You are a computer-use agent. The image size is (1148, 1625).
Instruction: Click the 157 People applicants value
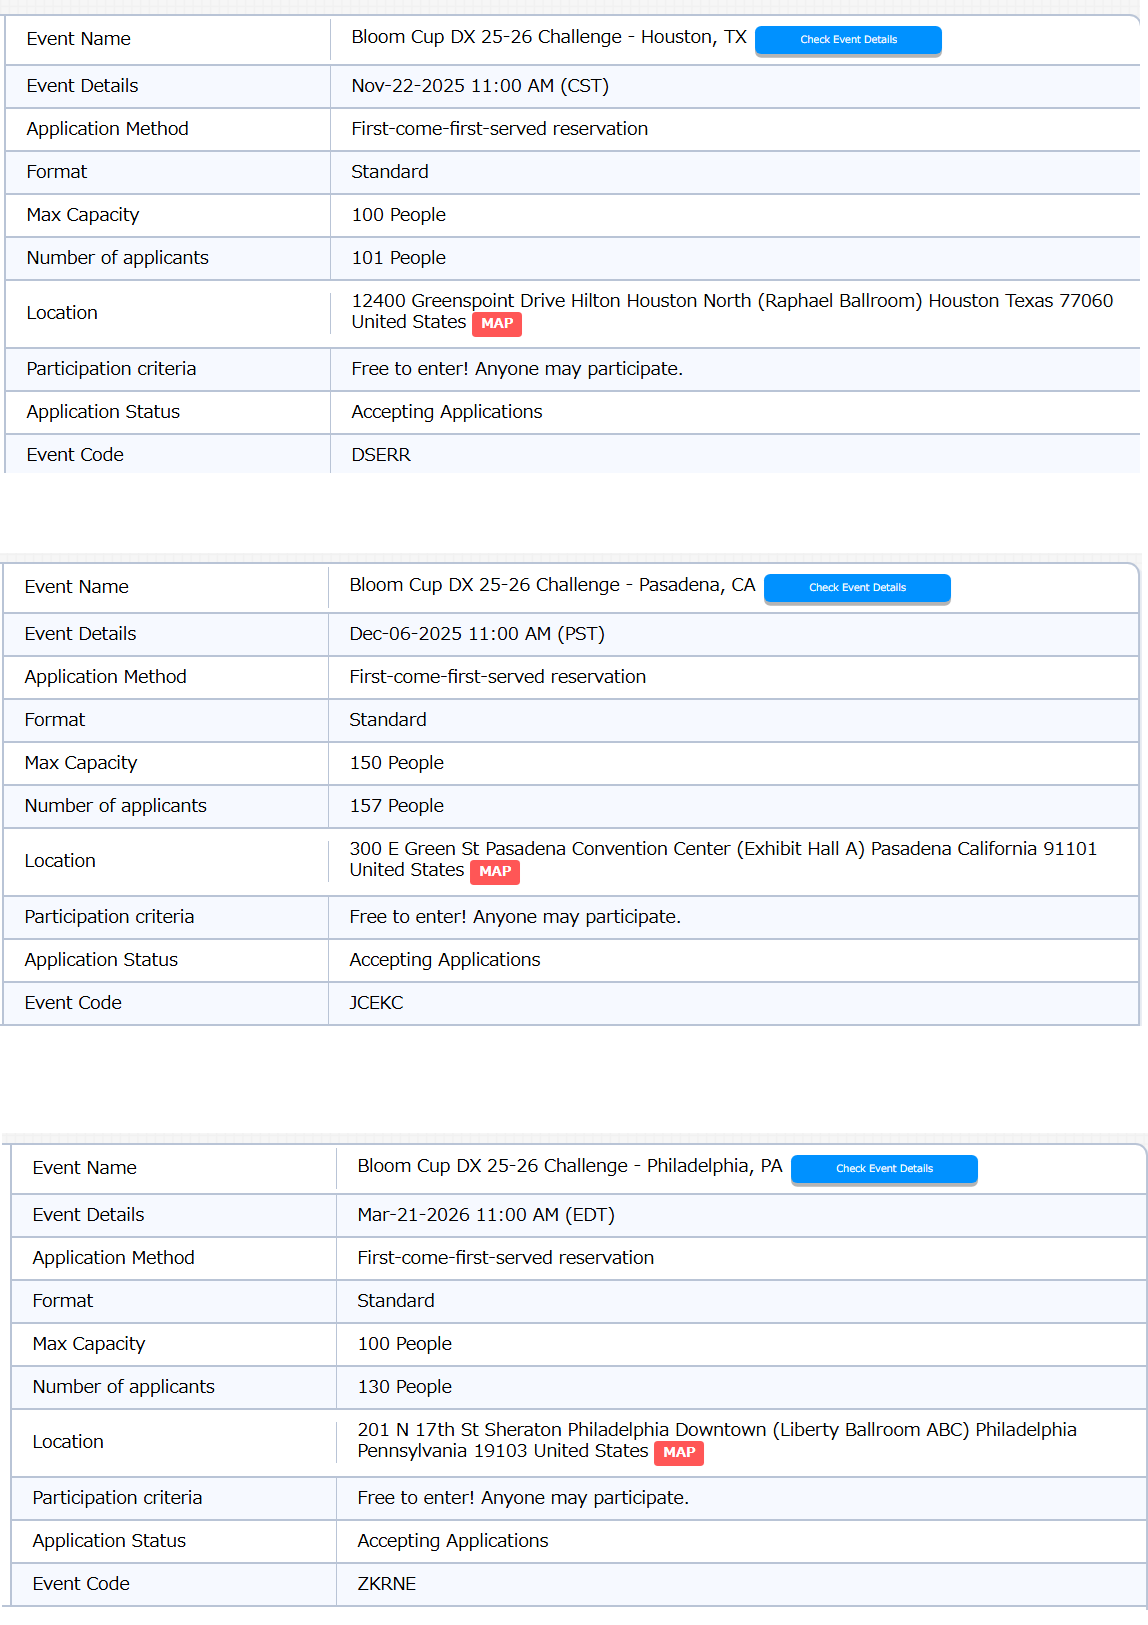pyautogui.click(x=397, y=806)
